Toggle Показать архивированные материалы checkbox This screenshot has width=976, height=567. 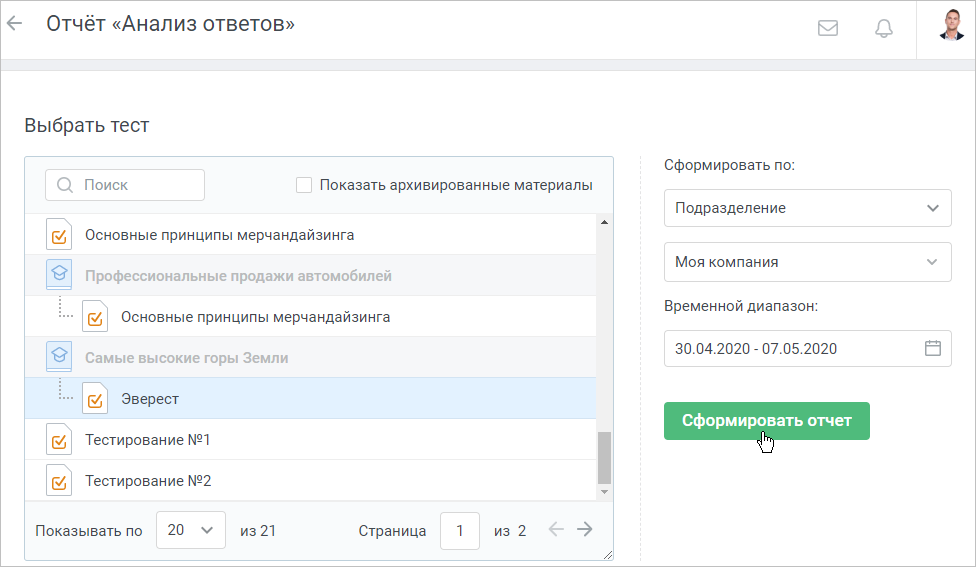tap(304, 185)
